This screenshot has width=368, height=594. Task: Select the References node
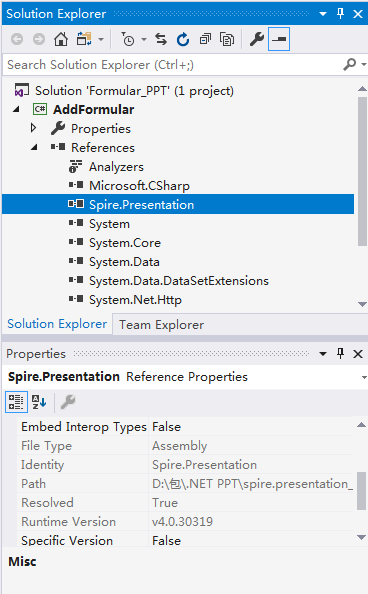[x=103, y=148]
